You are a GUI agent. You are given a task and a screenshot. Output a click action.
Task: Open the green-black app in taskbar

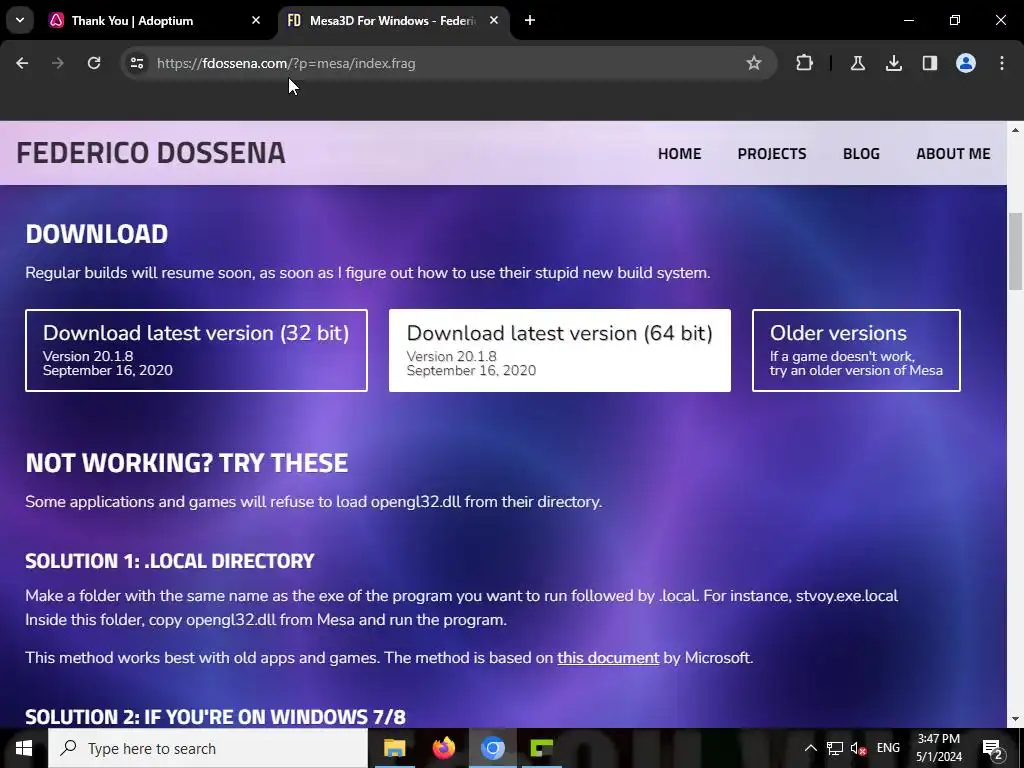(x=542, y=748)
